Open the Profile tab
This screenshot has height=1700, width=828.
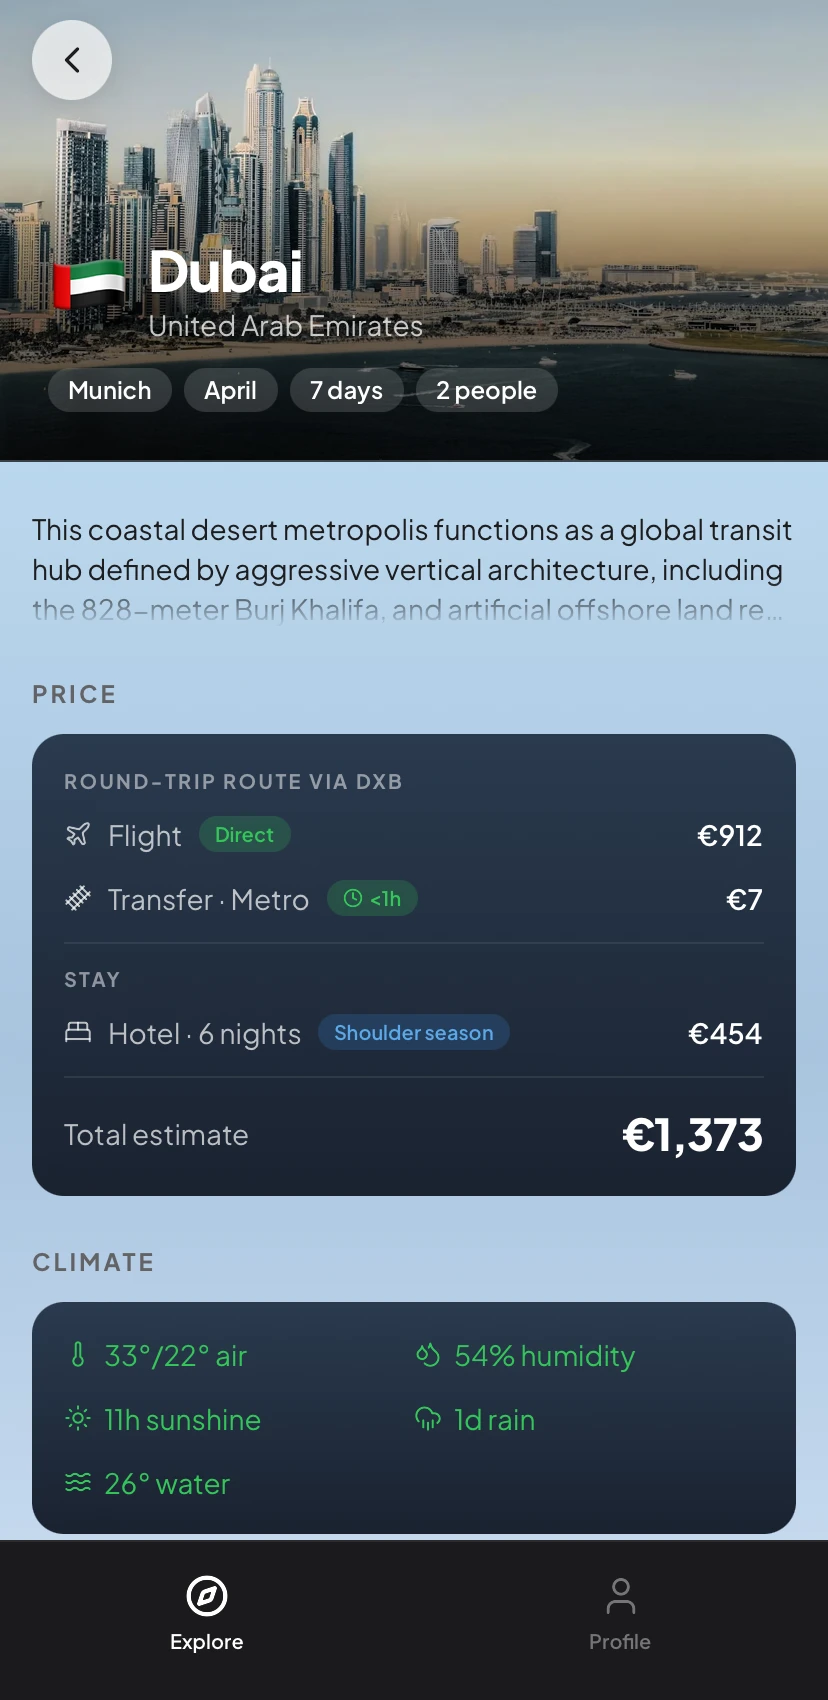[620, 1612]
